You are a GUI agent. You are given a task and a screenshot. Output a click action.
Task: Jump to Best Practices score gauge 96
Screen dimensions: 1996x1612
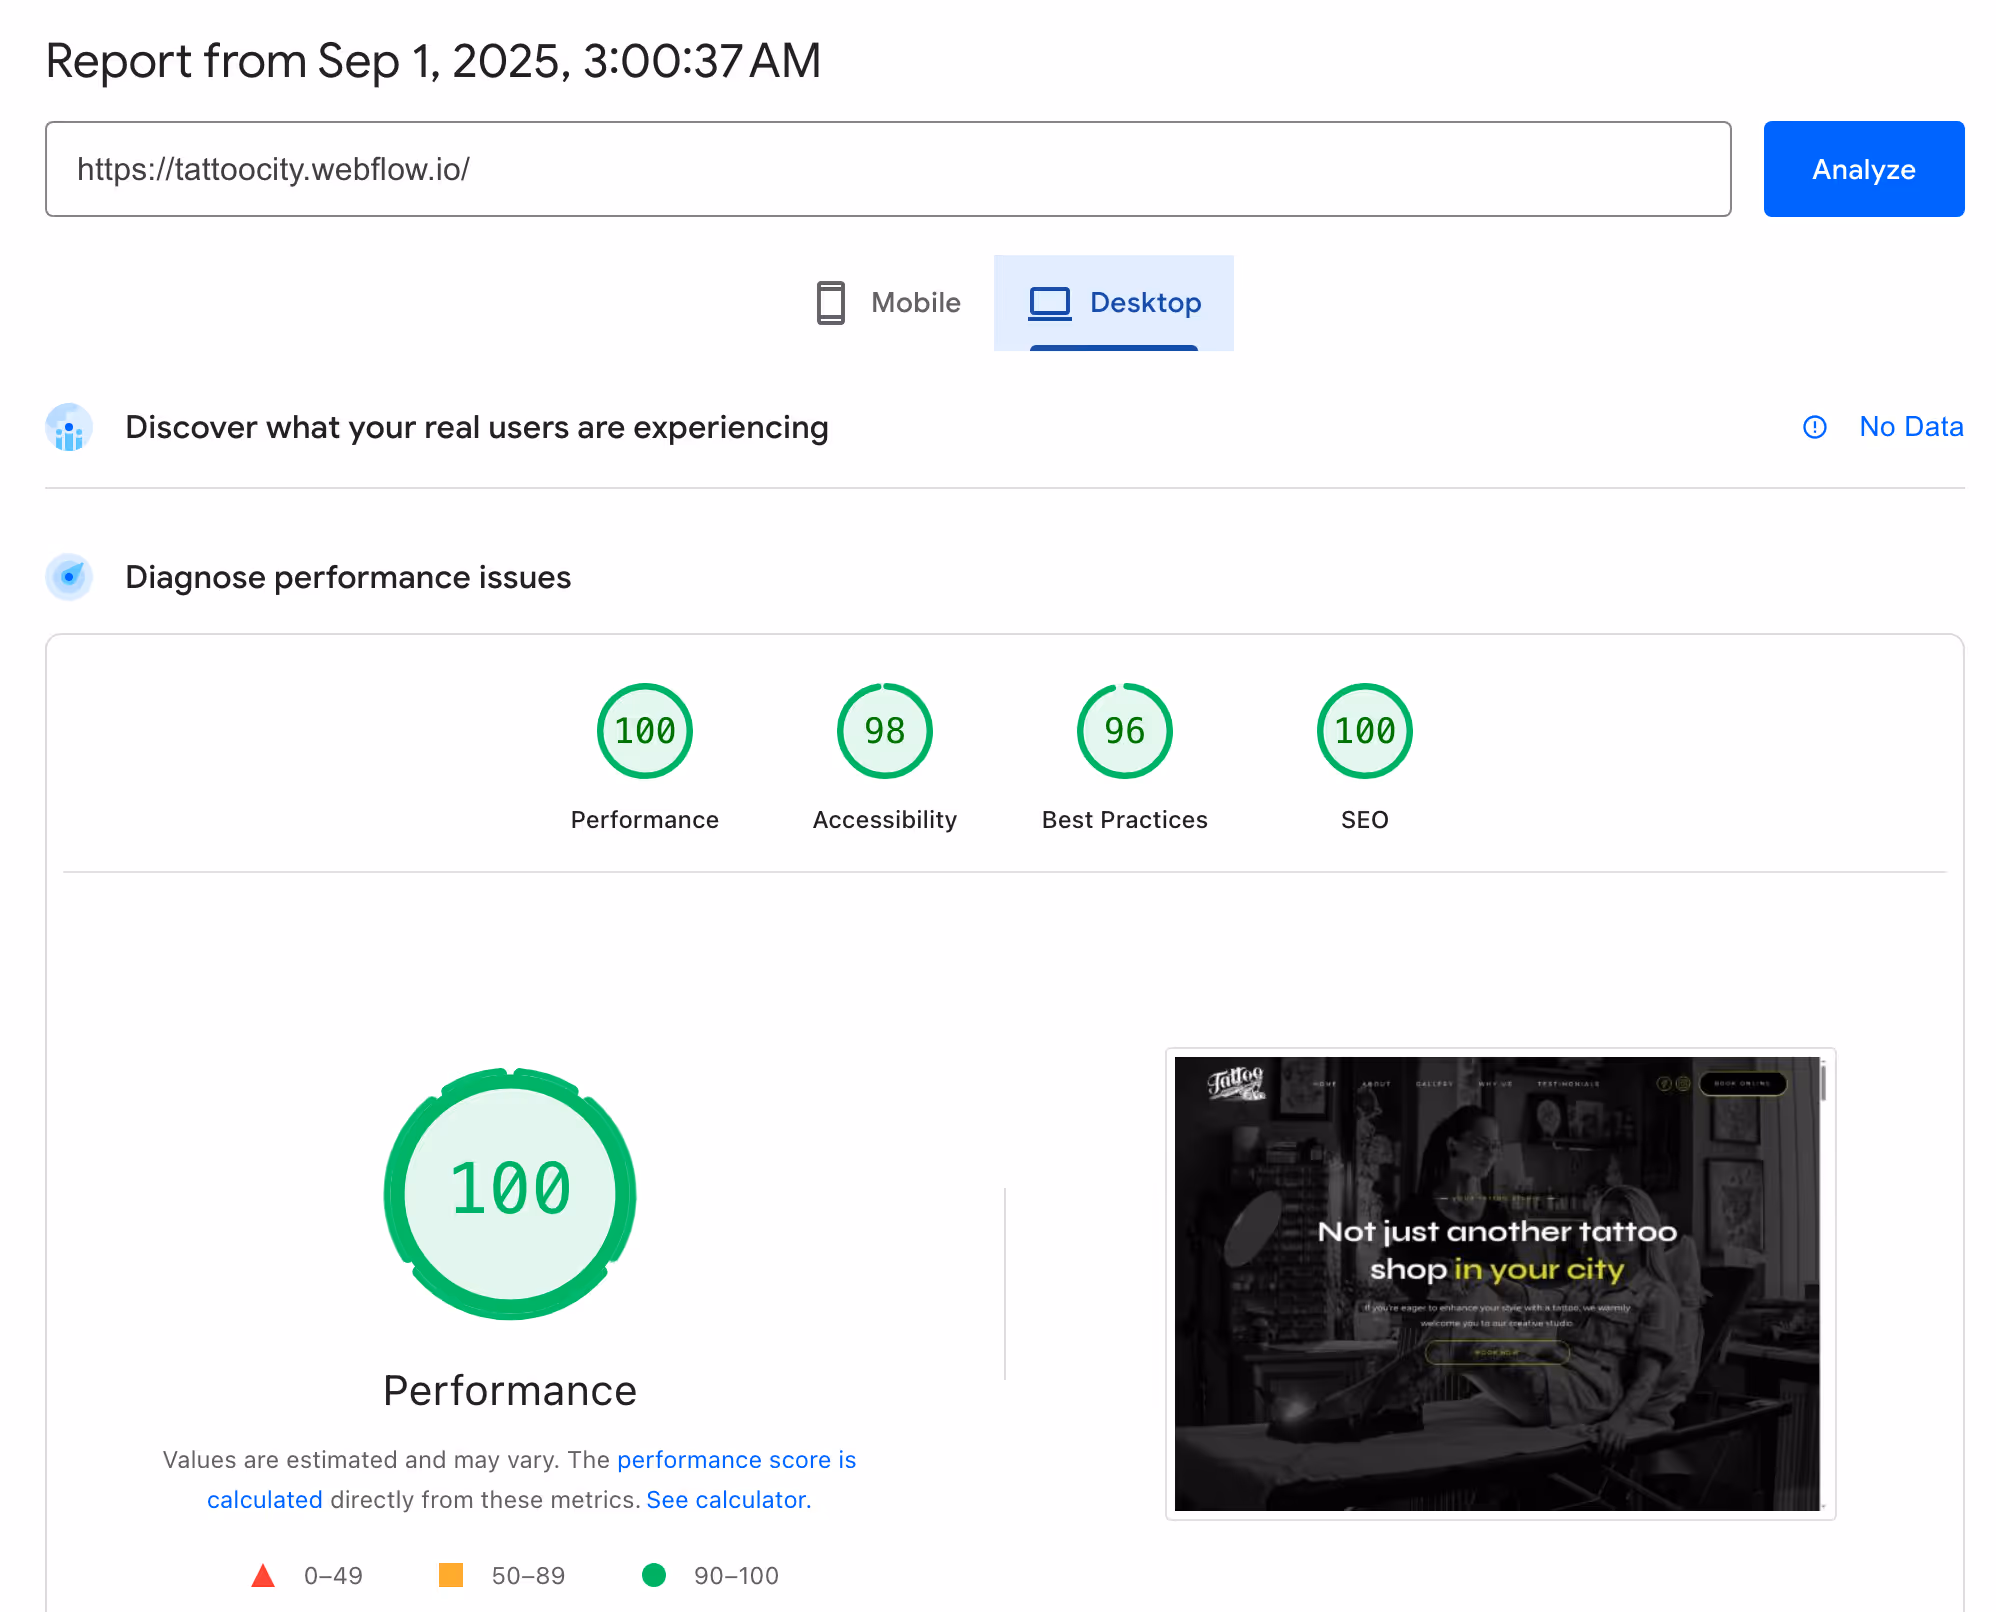[x=1125, y=731]
